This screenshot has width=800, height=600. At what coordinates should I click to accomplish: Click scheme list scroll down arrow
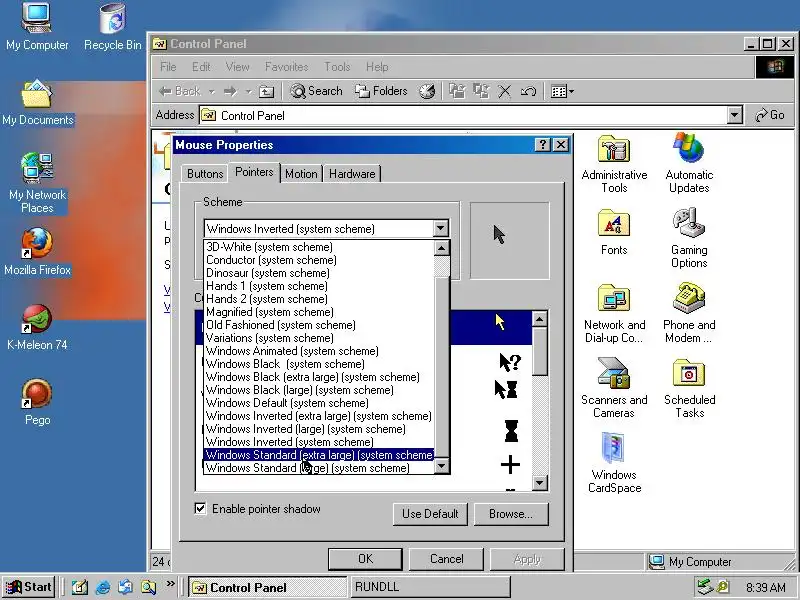click(441, 465)
